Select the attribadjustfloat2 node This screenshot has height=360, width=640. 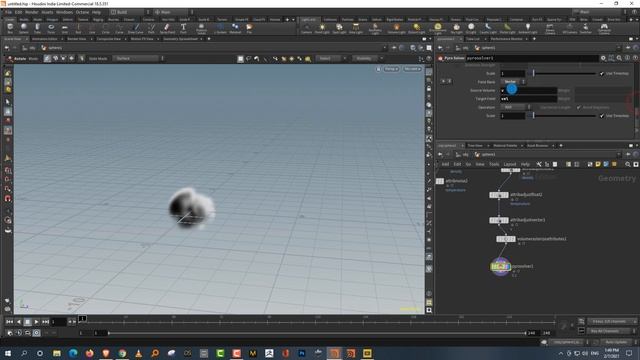(499, 195)
